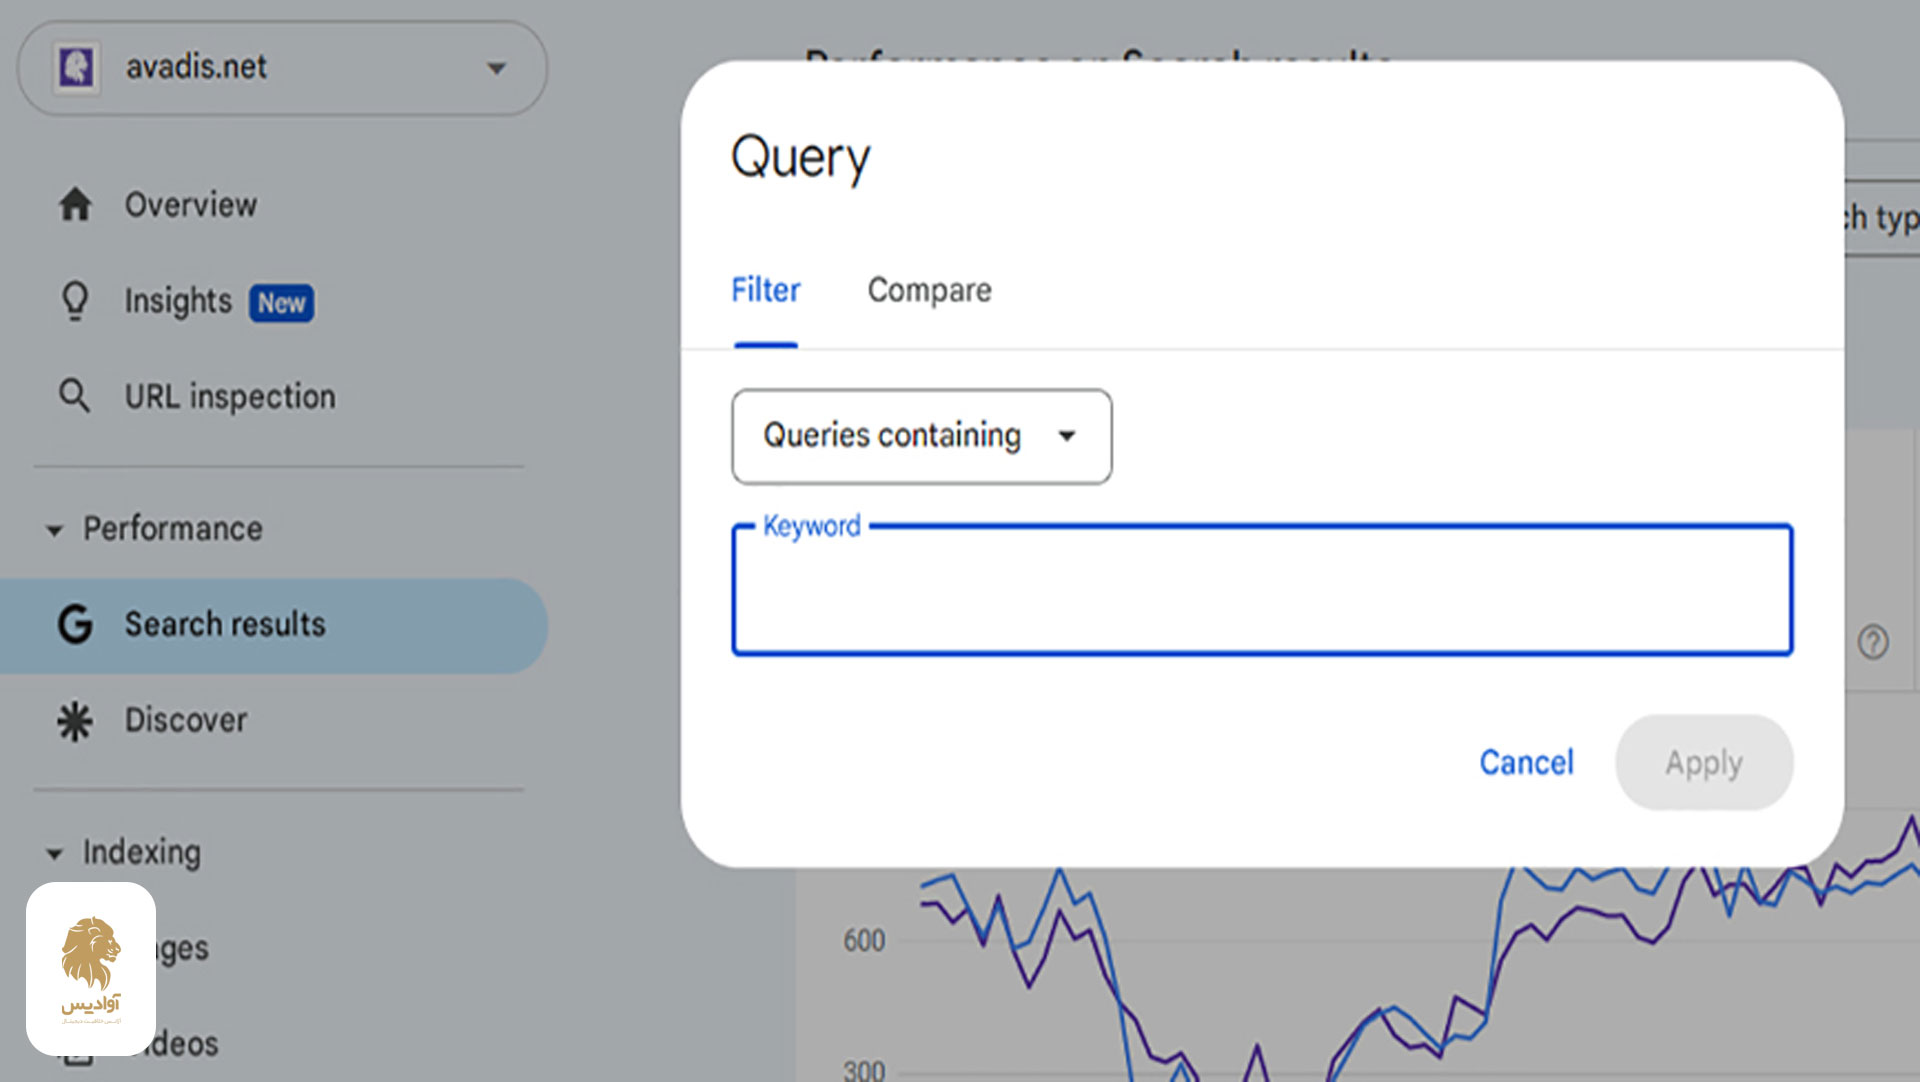Open the URL inspection menu item
The height and width of the screenshot is (1082, 1920).
click(x=230, y=397)
